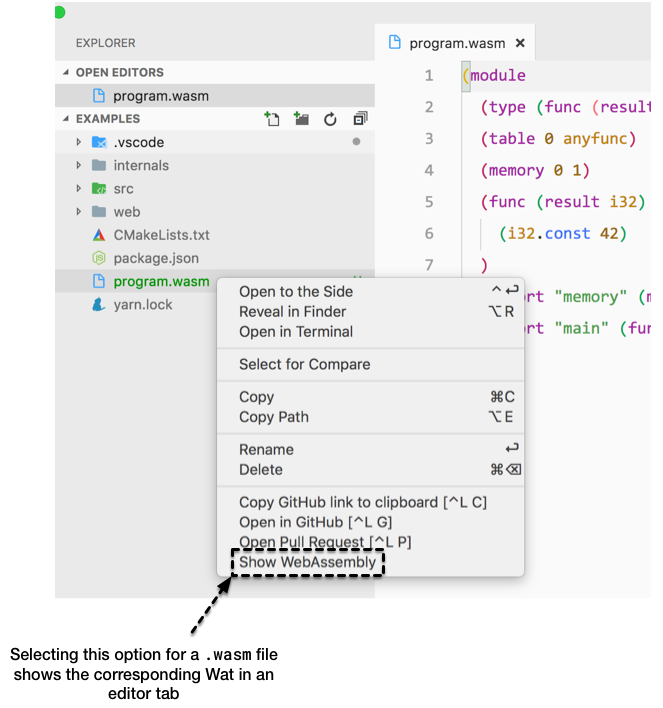
Task: Choose Show WebAssembly from context menu
Action: (307, 562)
